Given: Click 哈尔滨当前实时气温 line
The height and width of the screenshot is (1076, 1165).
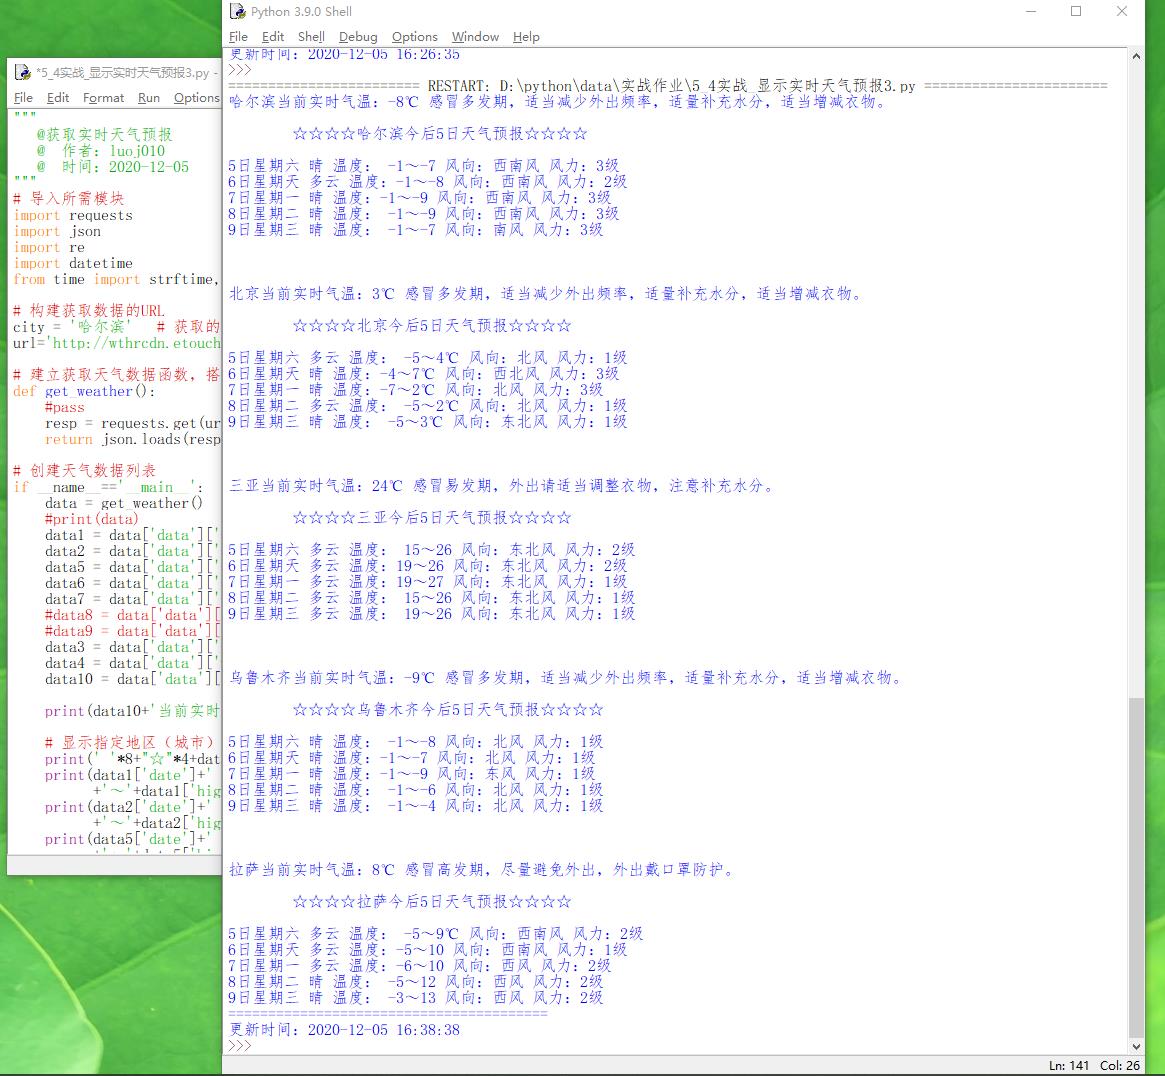Looking at the screenshot, I should pos(558,102).
